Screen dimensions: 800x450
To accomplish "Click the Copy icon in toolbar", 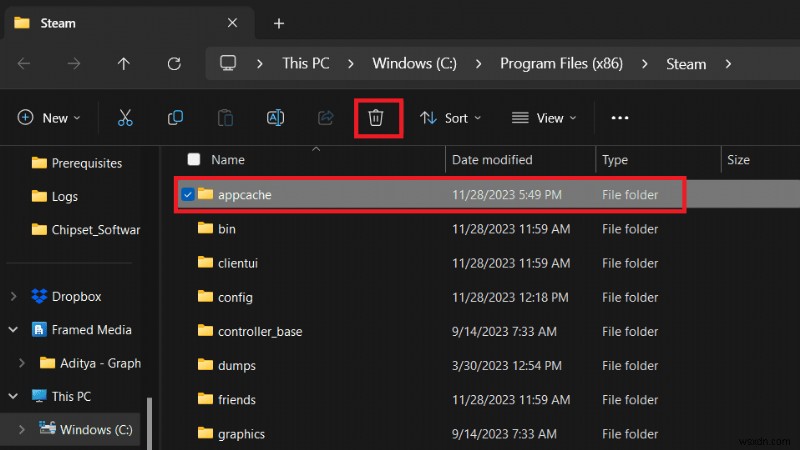I will [175, 118].
